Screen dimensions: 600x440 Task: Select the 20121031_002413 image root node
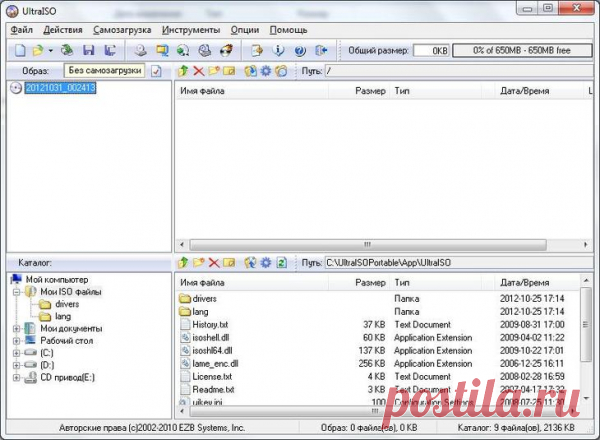[x=60, y=88]
